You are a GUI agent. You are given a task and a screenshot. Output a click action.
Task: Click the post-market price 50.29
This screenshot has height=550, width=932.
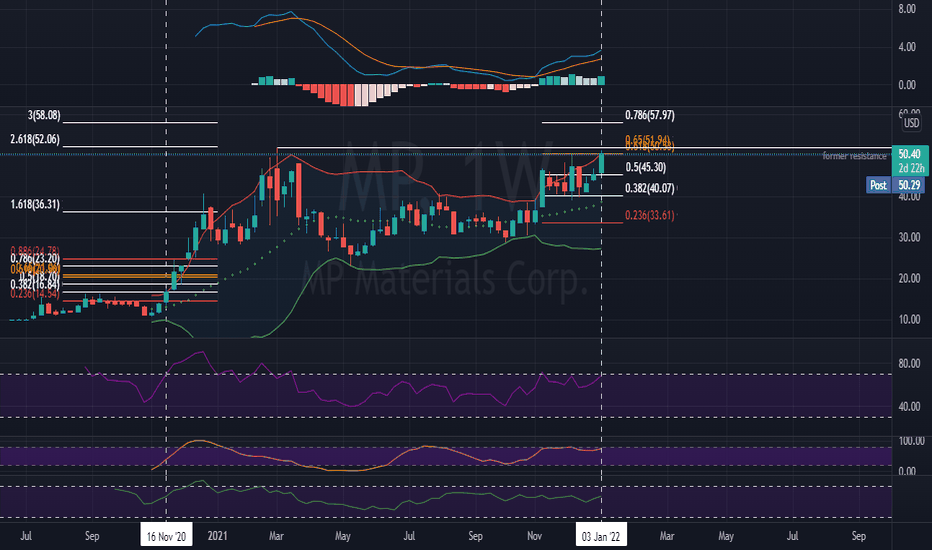click(909, 185)
